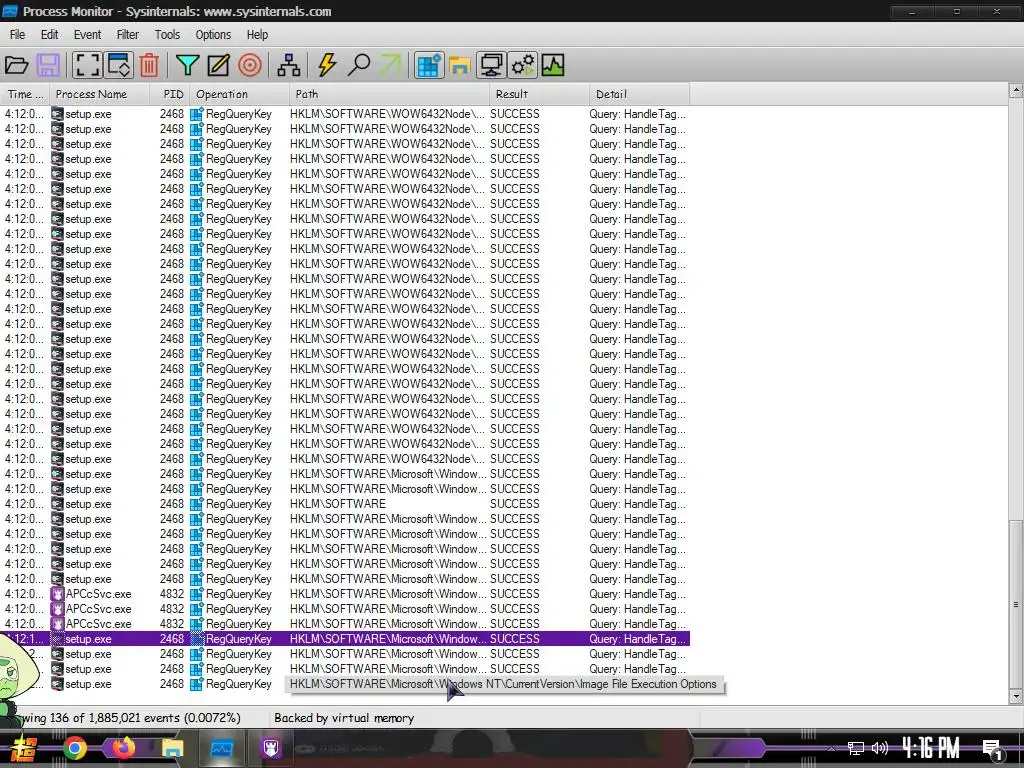
Task: Click the Path column header
Action: (389, 94)
